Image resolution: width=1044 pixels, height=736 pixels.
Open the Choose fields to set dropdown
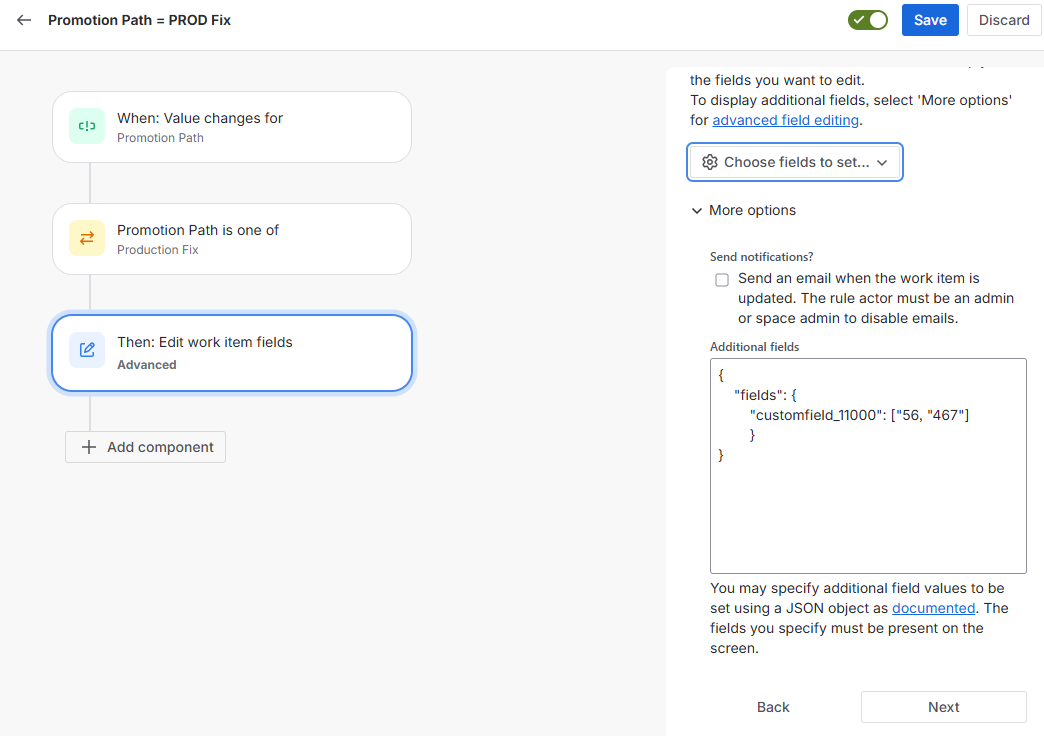[x=795, y=162]
